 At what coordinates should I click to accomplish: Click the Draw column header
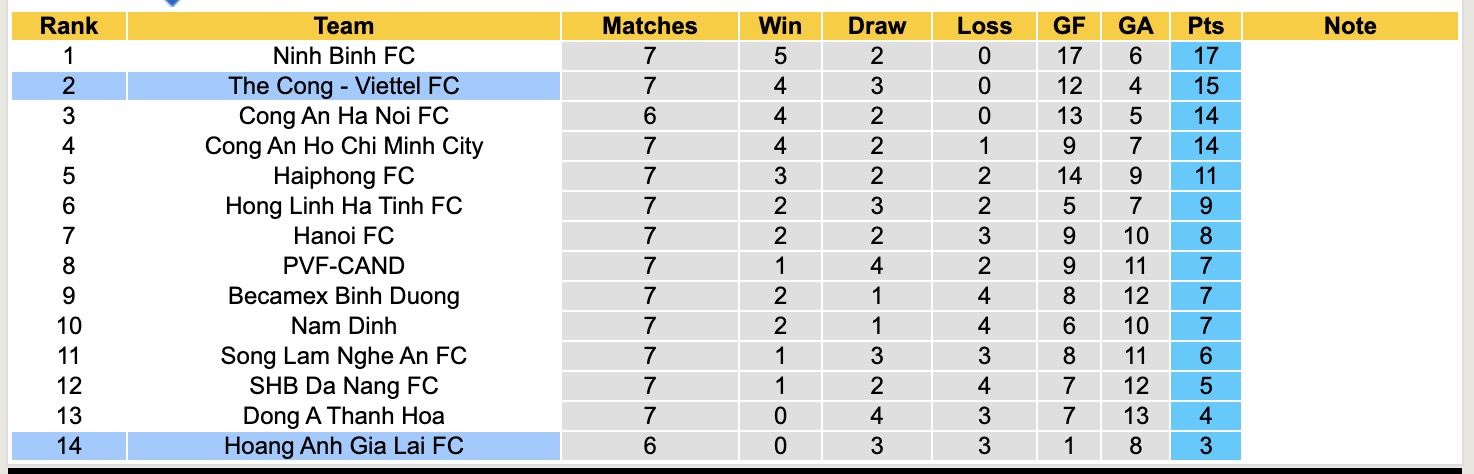[876, 26]
